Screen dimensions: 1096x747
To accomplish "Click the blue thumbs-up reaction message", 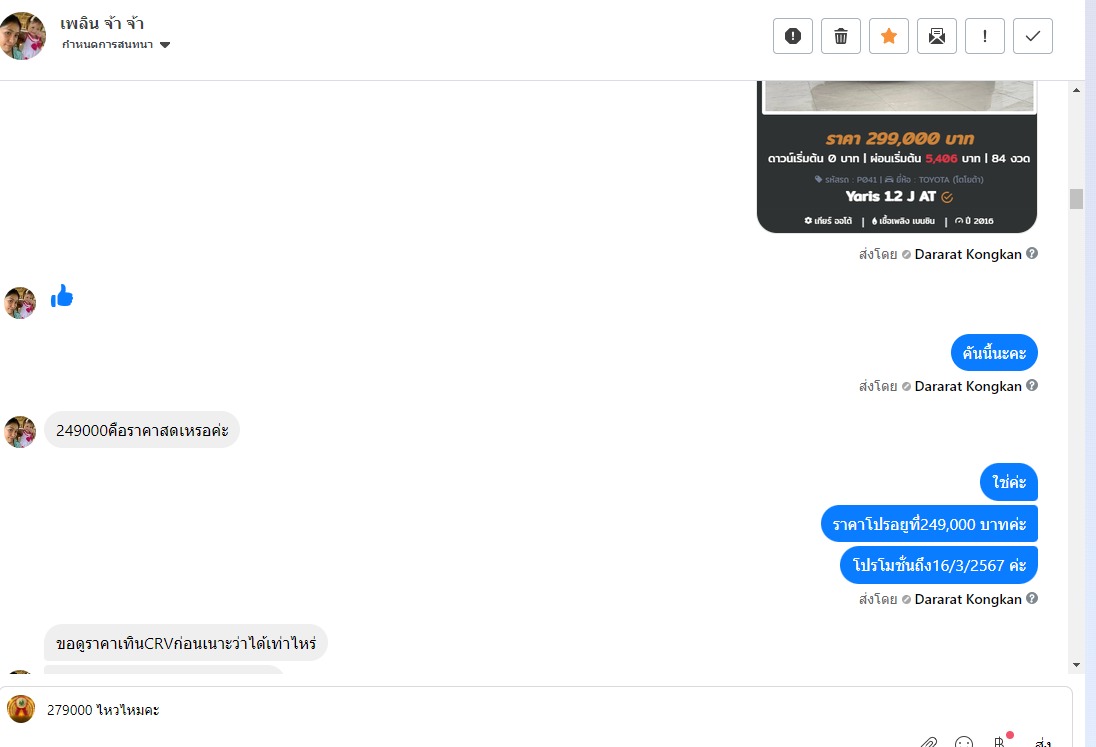I will click(62, 296).
